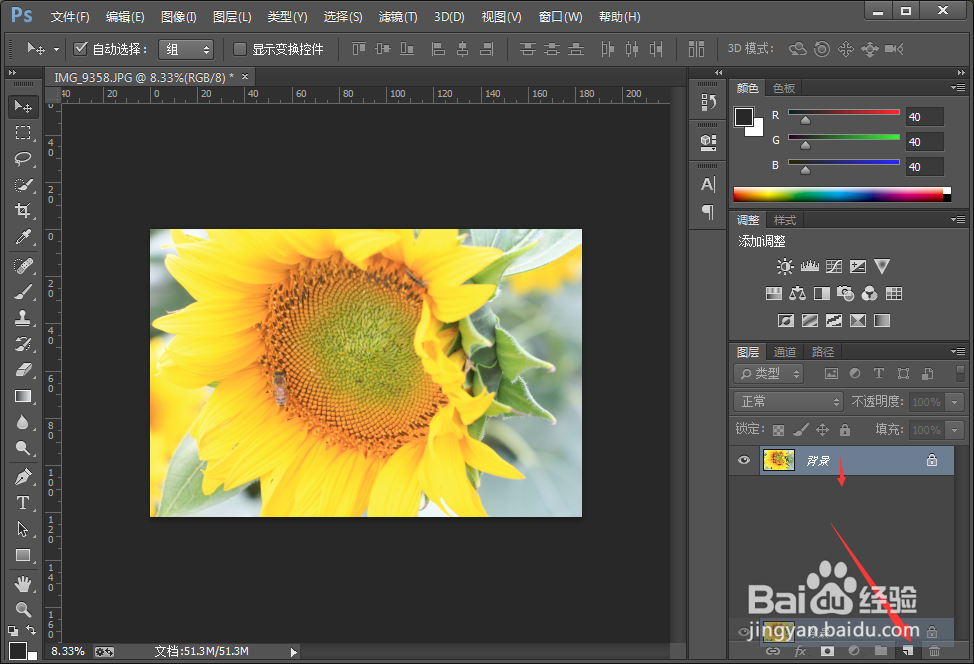Enable Show Transform Controls checkbox

[x=240, y=48]
